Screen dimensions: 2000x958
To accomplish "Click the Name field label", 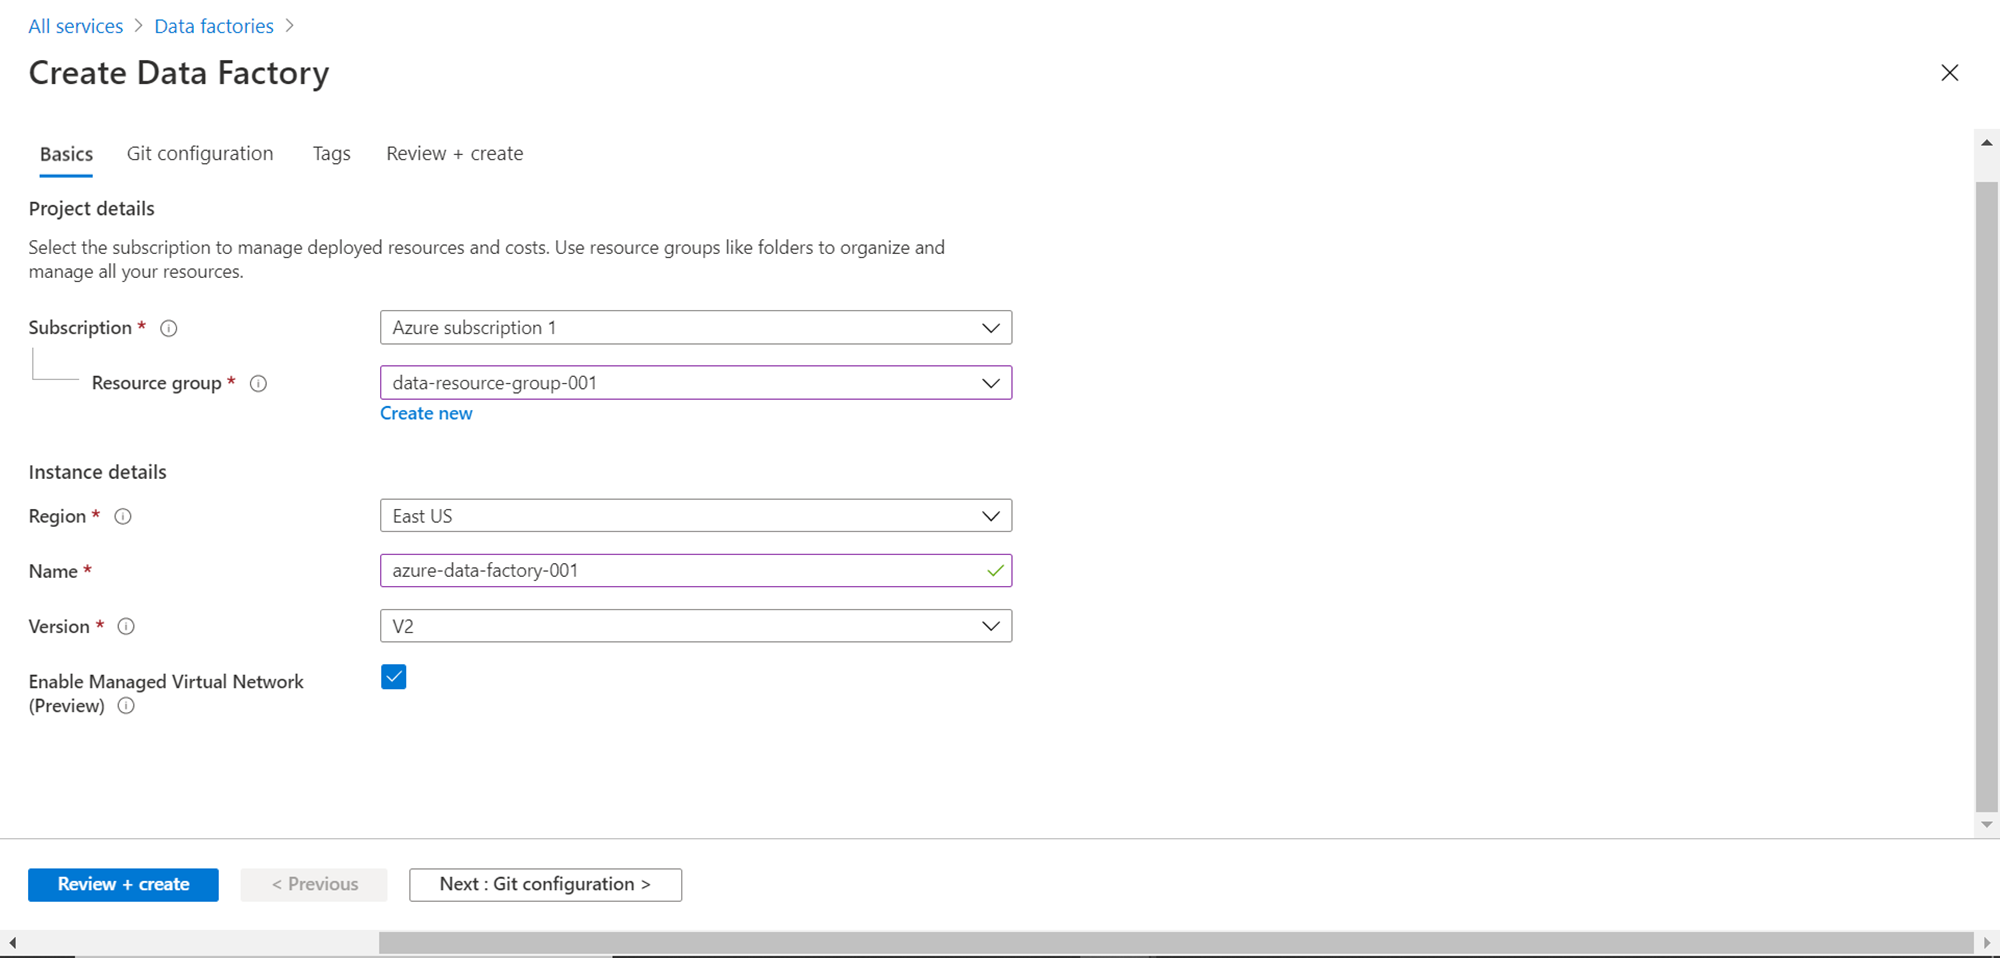I will tap(53, 571).
